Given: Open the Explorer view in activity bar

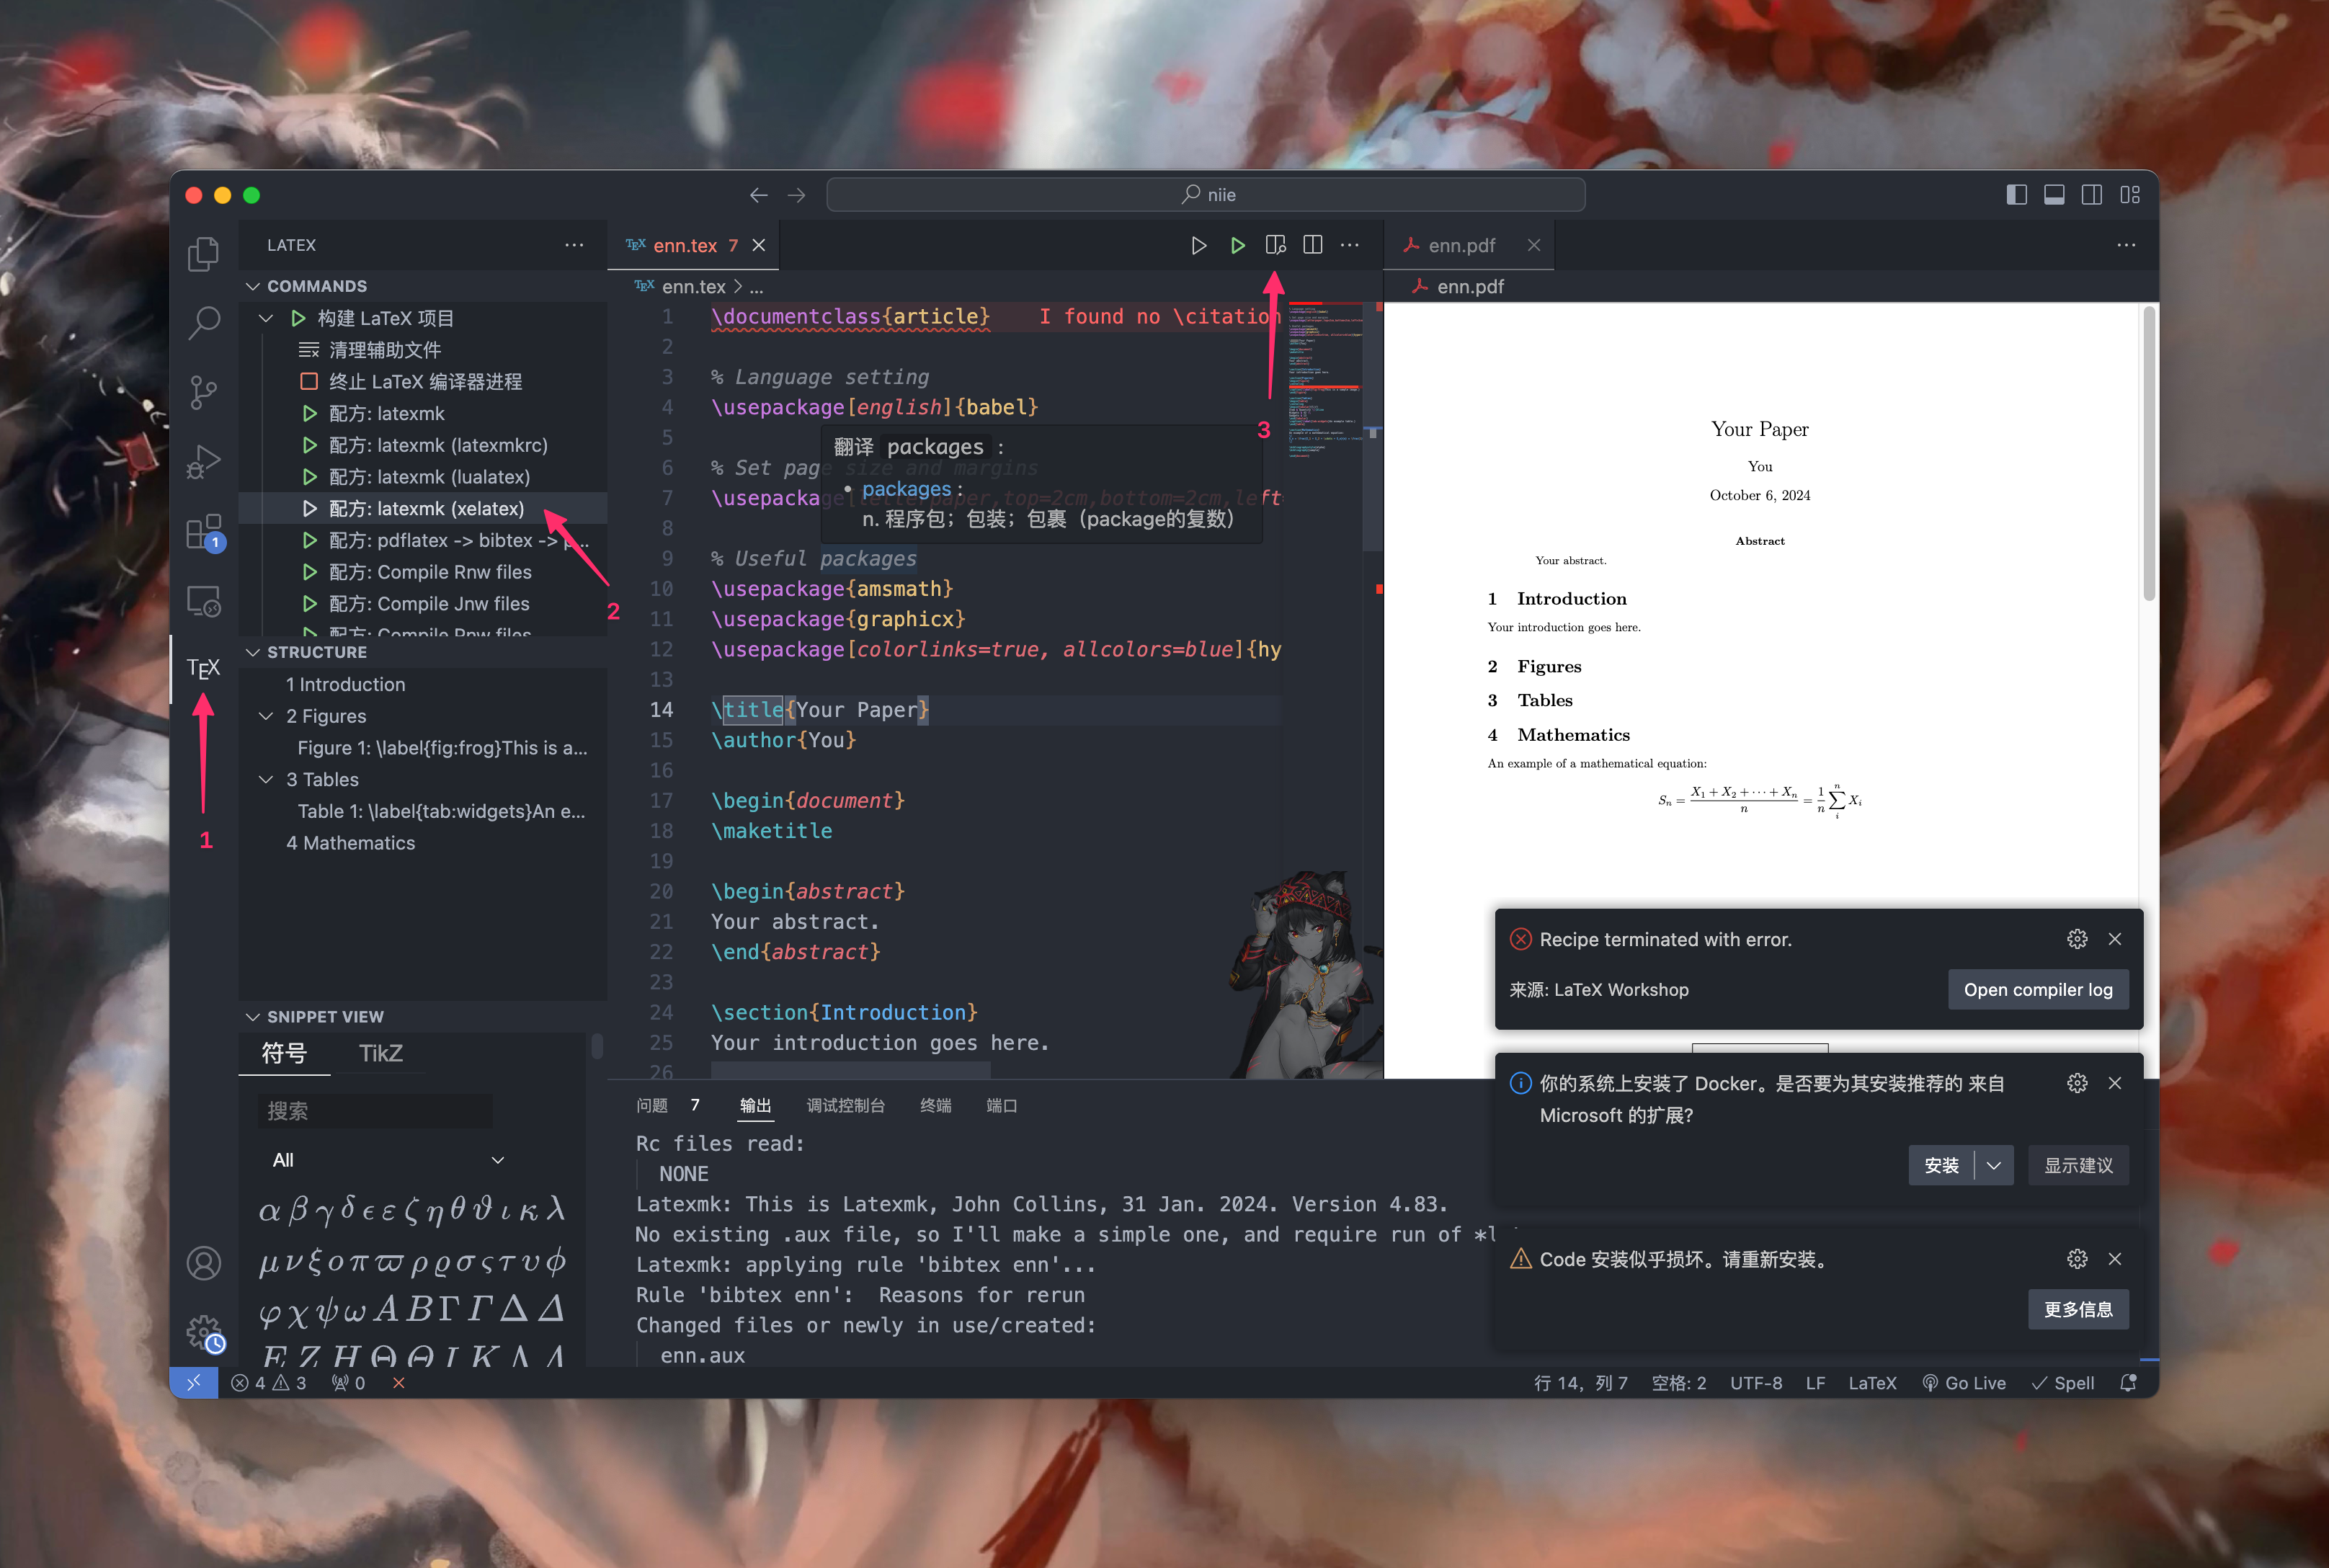Looking at the screenshot, I should pos(204,254).
